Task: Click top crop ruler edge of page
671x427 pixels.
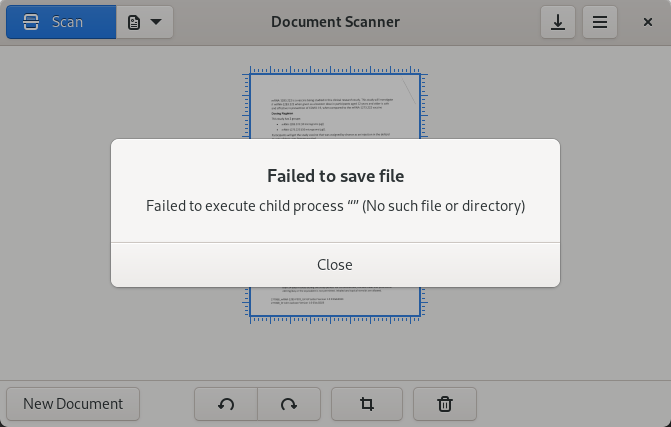Action: pyautogui.click(x=335, y=71)
